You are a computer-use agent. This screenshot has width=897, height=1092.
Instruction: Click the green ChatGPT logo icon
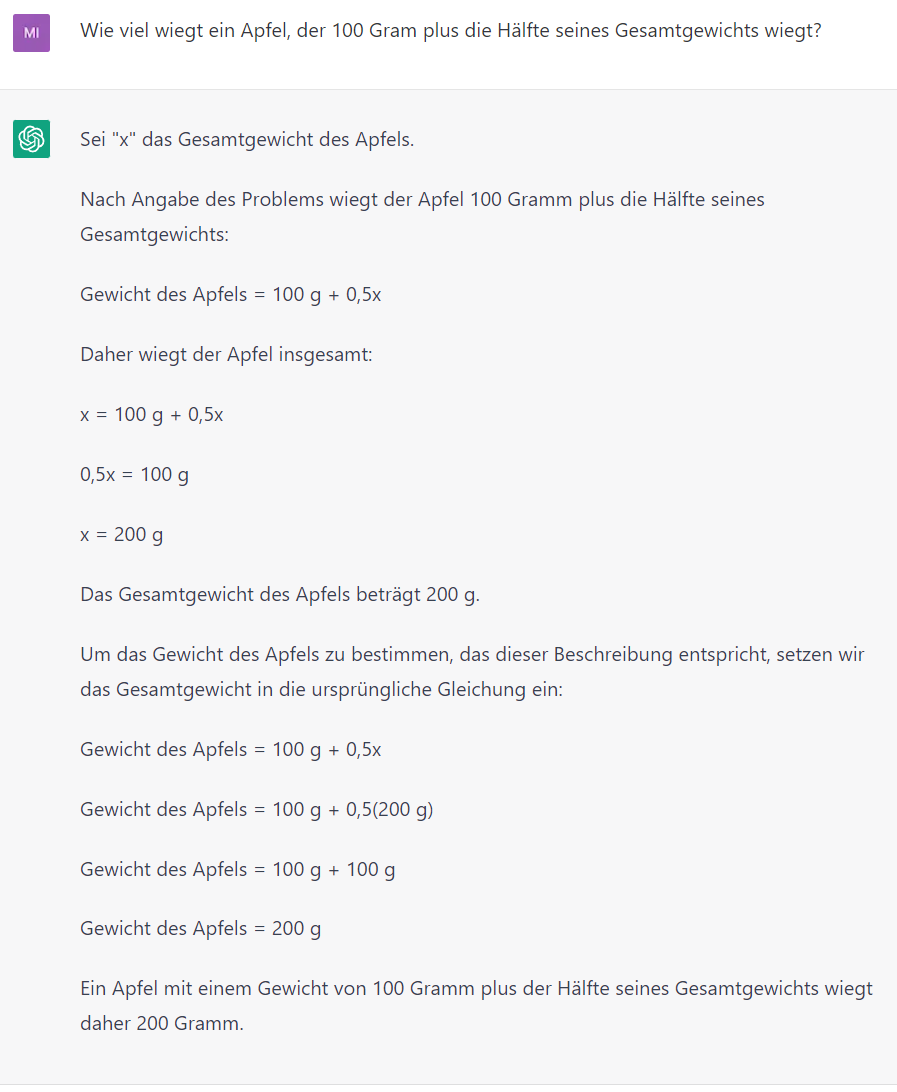[31, 139]
